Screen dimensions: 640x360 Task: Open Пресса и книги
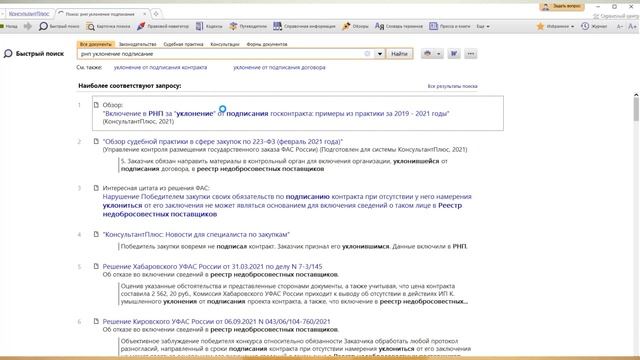click(449, 27)
